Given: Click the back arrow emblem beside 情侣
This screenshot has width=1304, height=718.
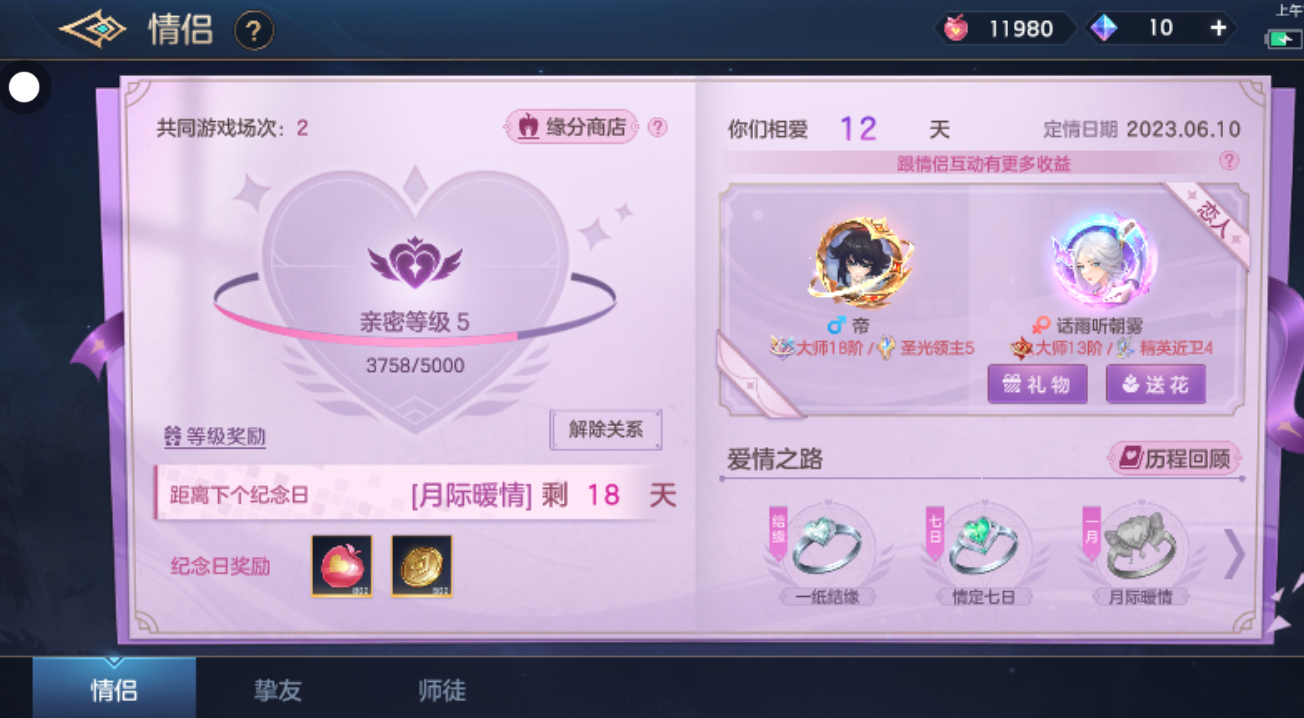Looking at the screenshot, I should pos(93,29).
